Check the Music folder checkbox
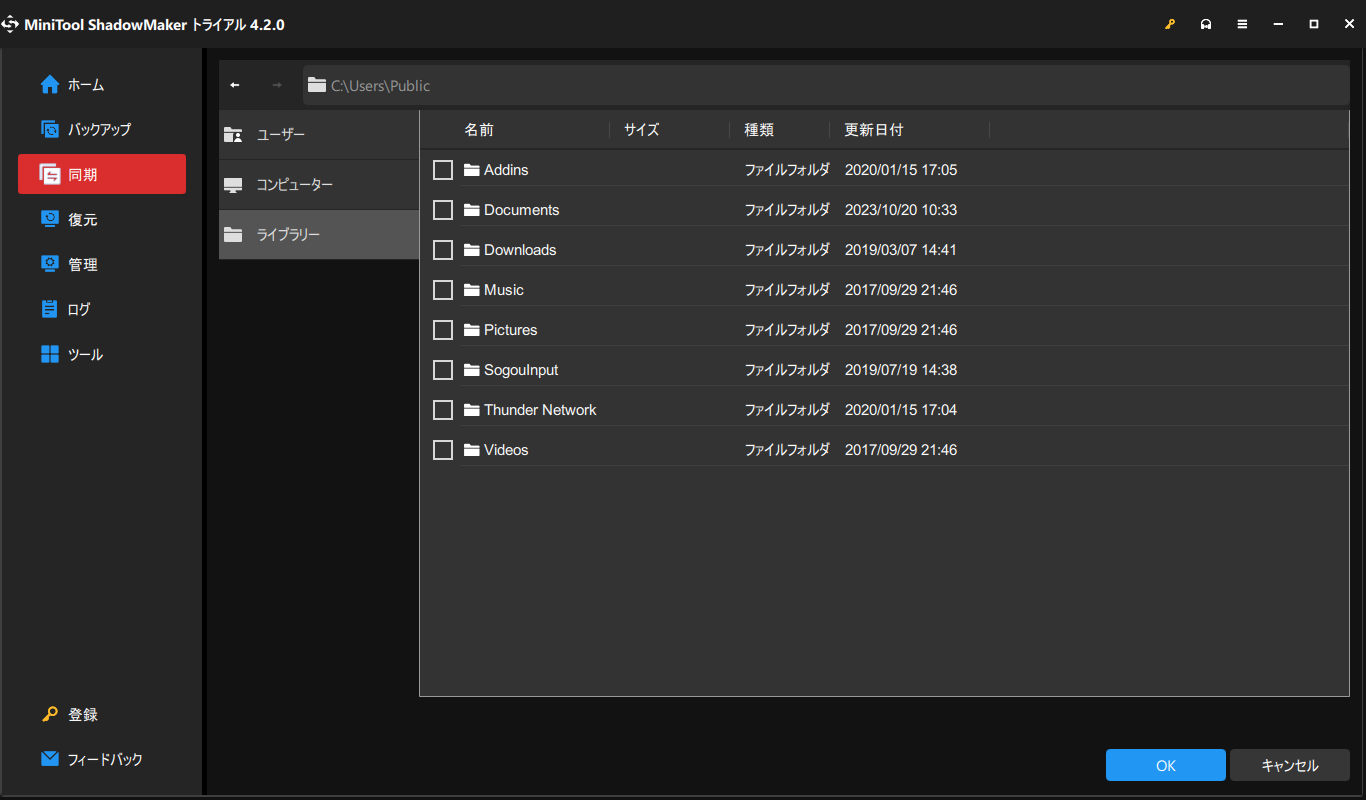The image size is (1366, 800). tap(443, 290)
